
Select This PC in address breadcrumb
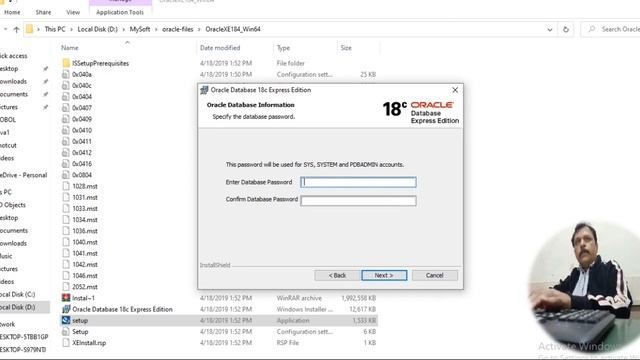(55, 29)
